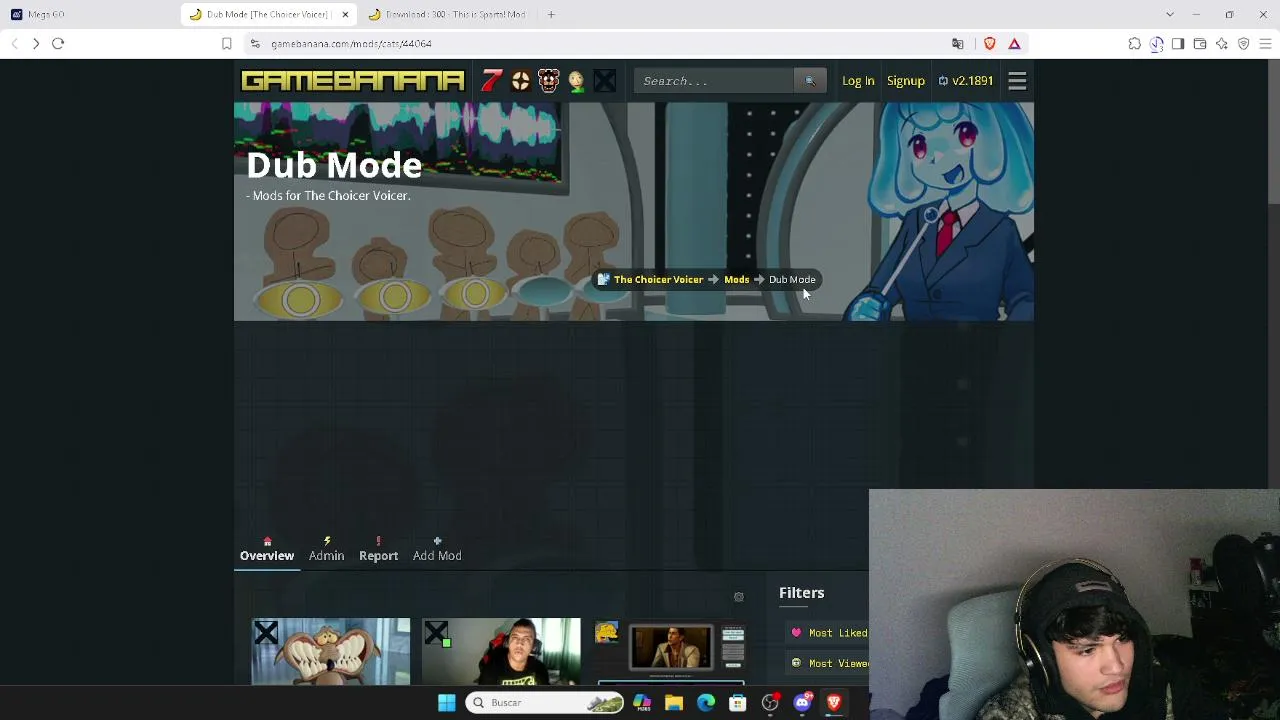Focus the GameBanana search field

[x=714, y=81]
